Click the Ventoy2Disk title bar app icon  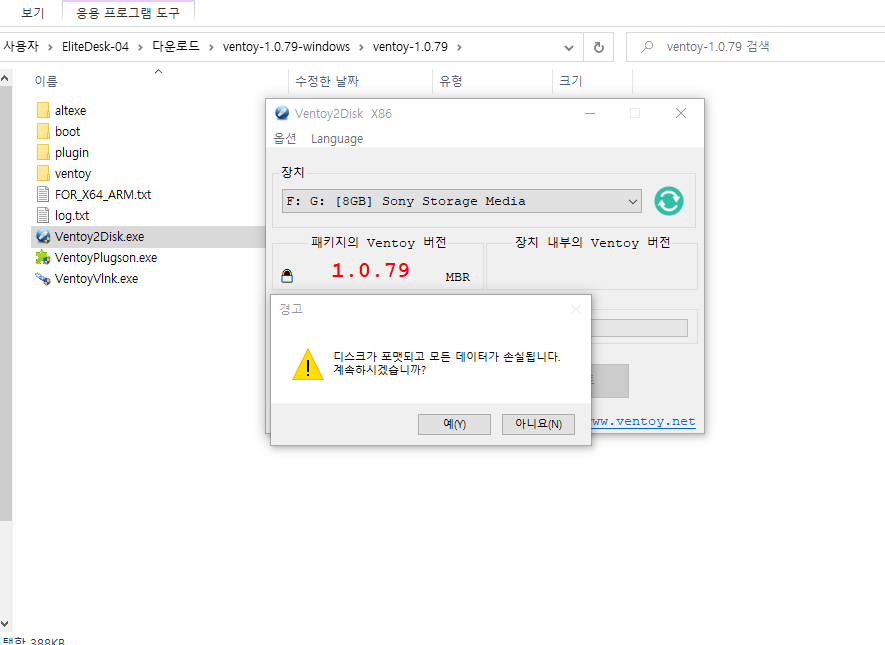[282, 113]
